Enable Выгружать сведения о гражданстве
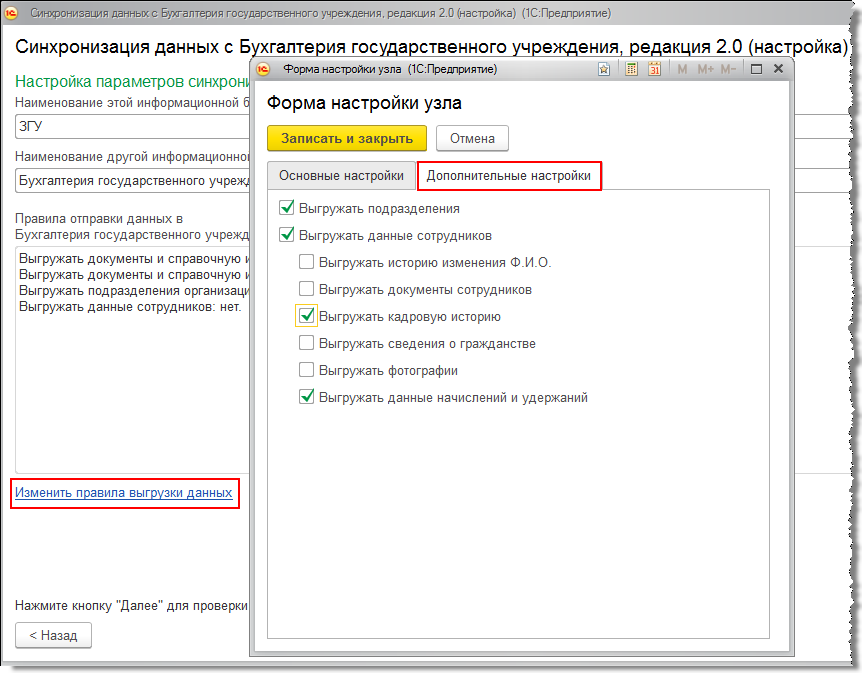This screenshot has width=862, height=673. pos(306,343)
